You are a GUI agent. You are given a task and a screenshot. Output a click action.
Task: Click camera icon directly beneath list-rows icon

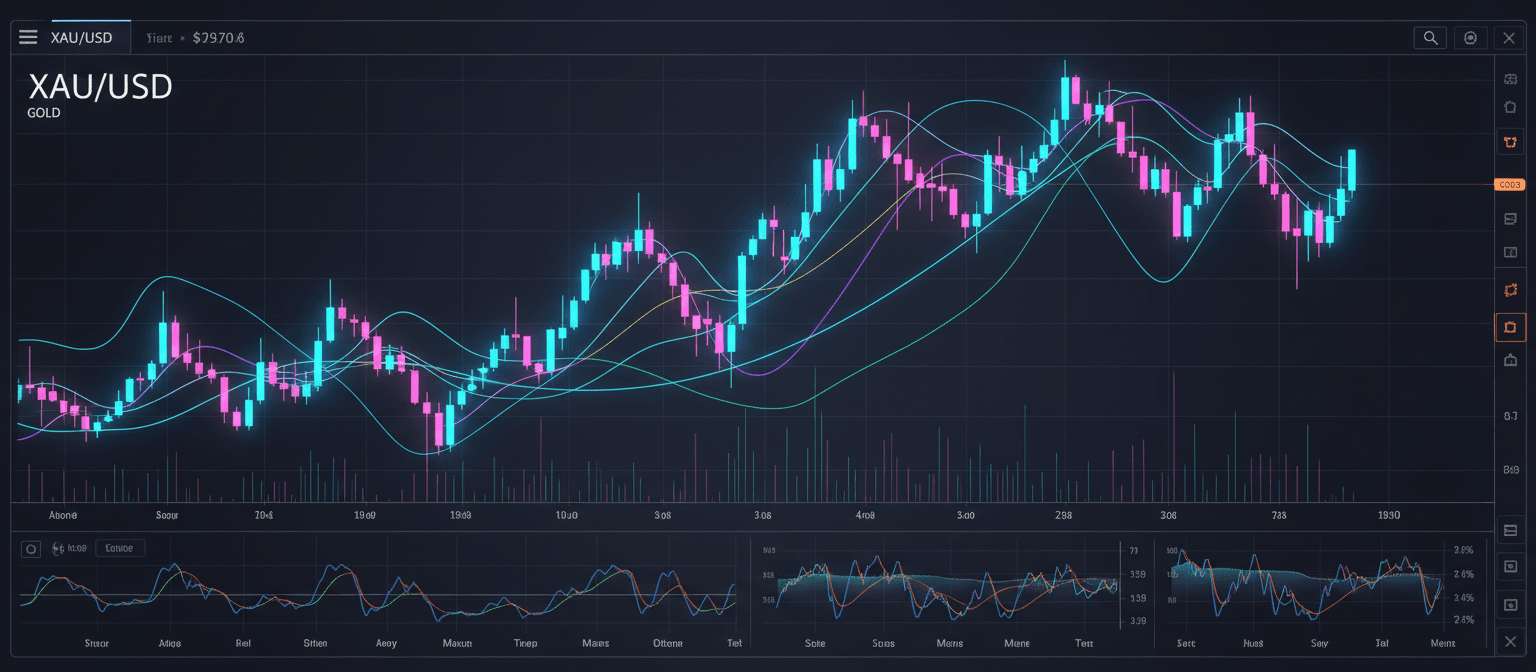[x=1510, y=567]
